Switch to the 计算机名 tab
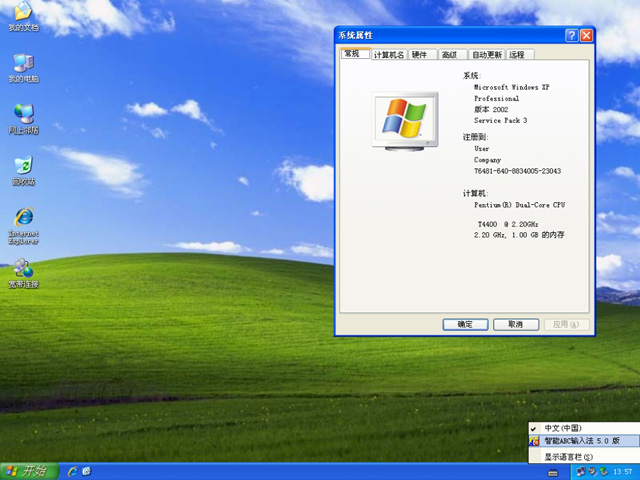640x480 pixels. (x=388, y=55)
